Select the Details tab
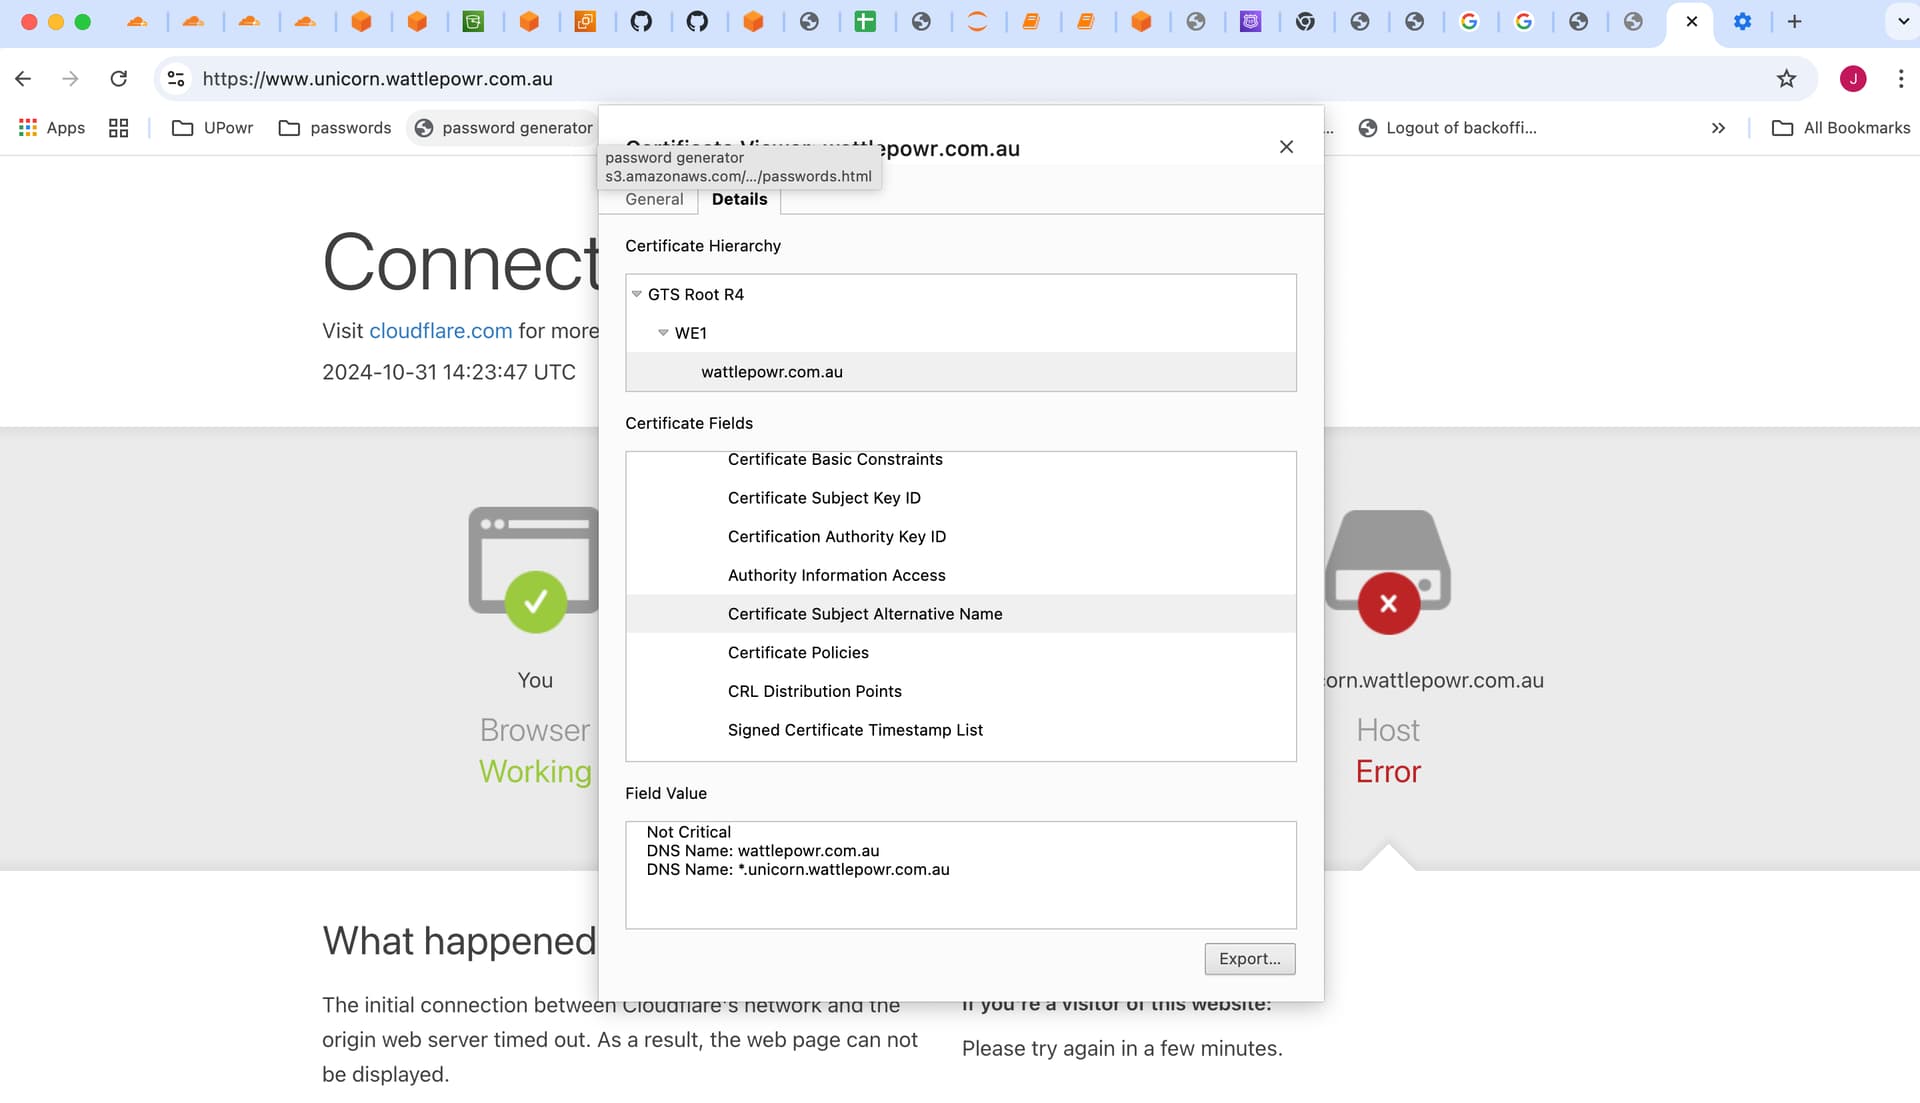1920x1103 pixels. click(x=739, y=199)
